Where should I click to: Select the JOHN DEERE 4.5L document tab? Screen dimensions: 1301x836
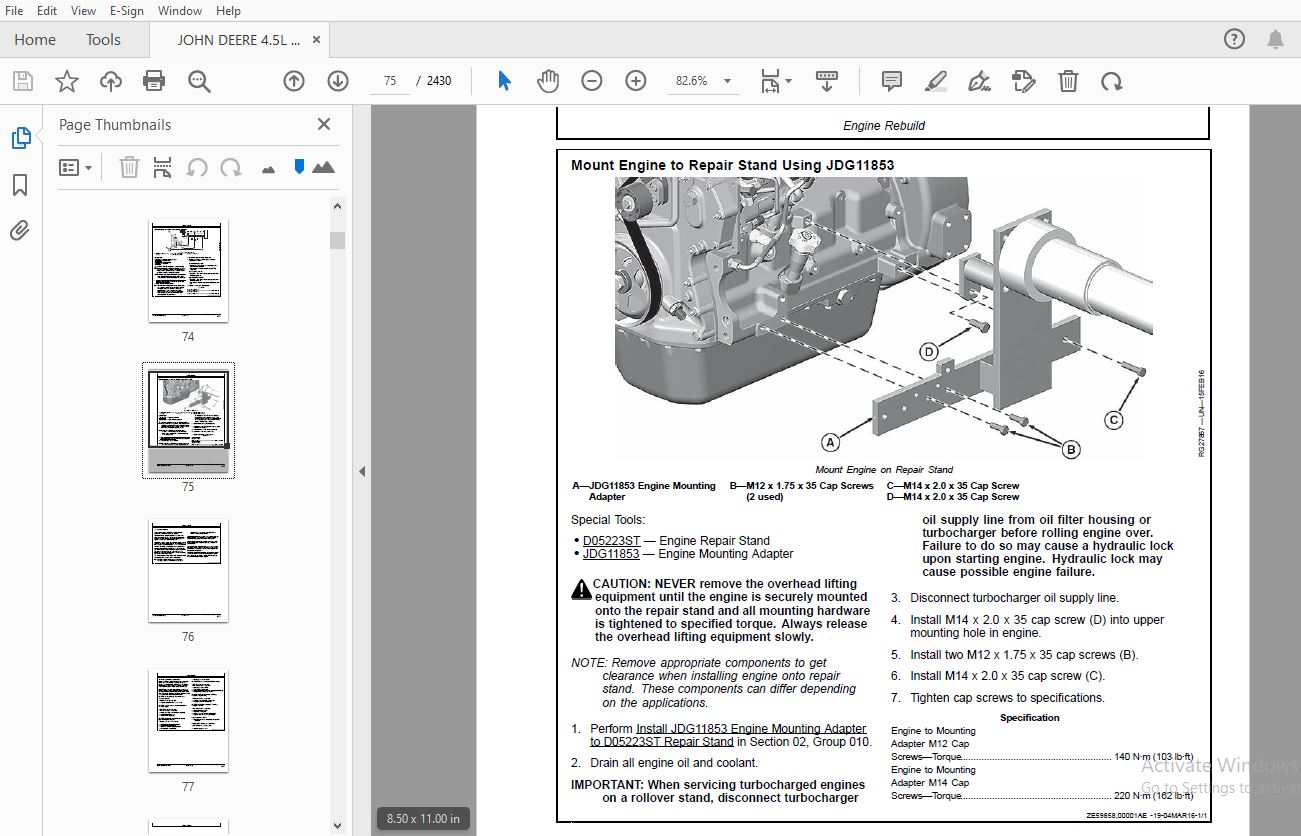click(238, 40)
